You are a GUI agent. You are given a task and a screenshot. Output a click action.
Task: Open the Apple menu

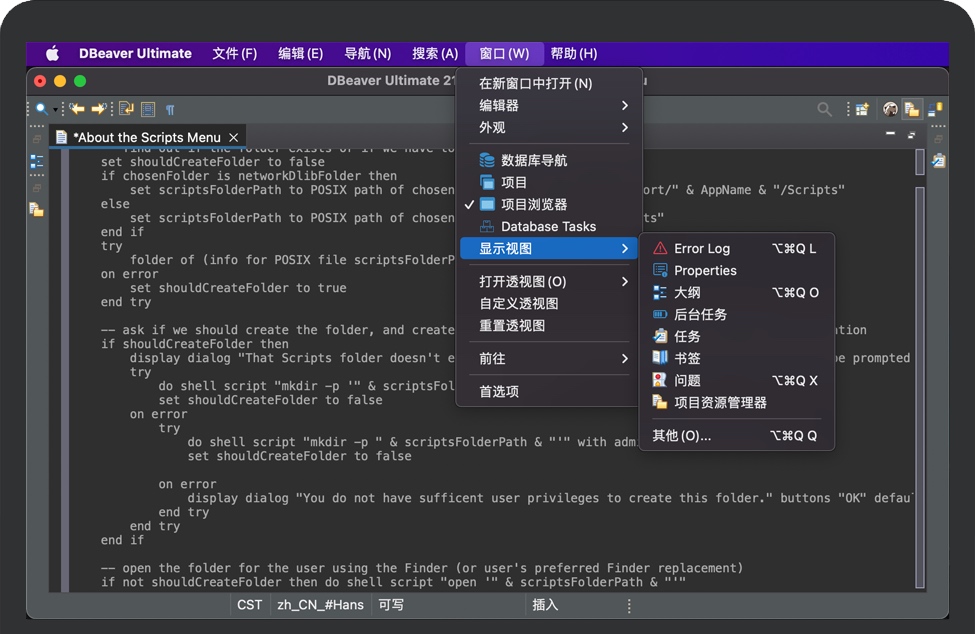[52, 53]
